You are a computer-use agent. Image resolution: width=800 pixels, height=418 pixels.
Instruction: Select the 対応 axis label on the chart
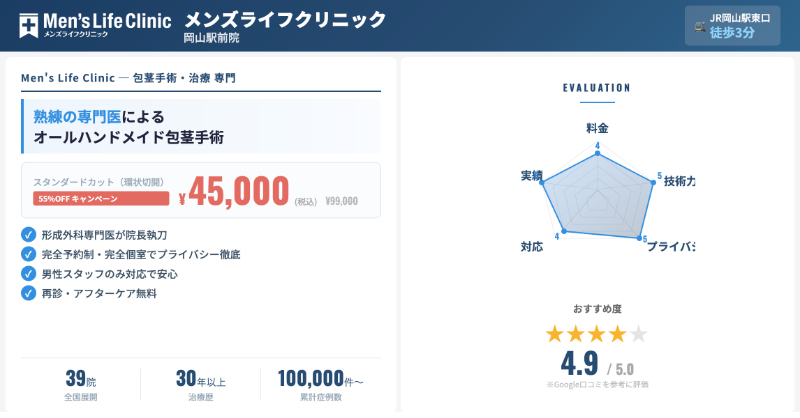pos(531,246)
